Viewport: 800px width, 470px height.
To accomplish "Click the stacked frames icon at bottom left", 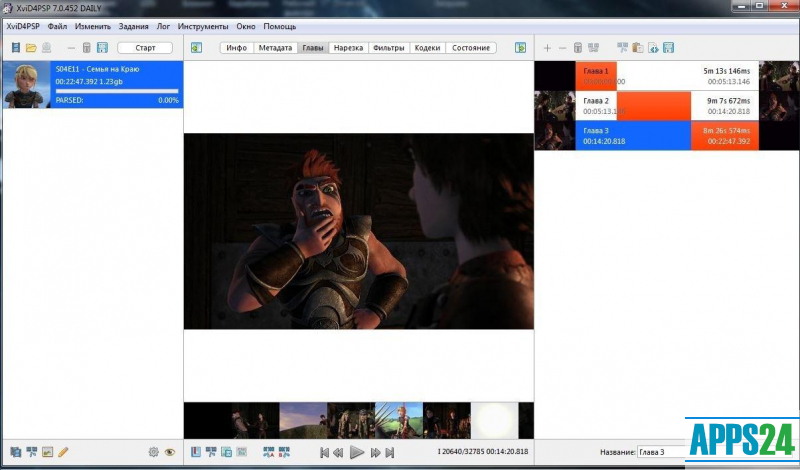I will click(x=16, y=452).
